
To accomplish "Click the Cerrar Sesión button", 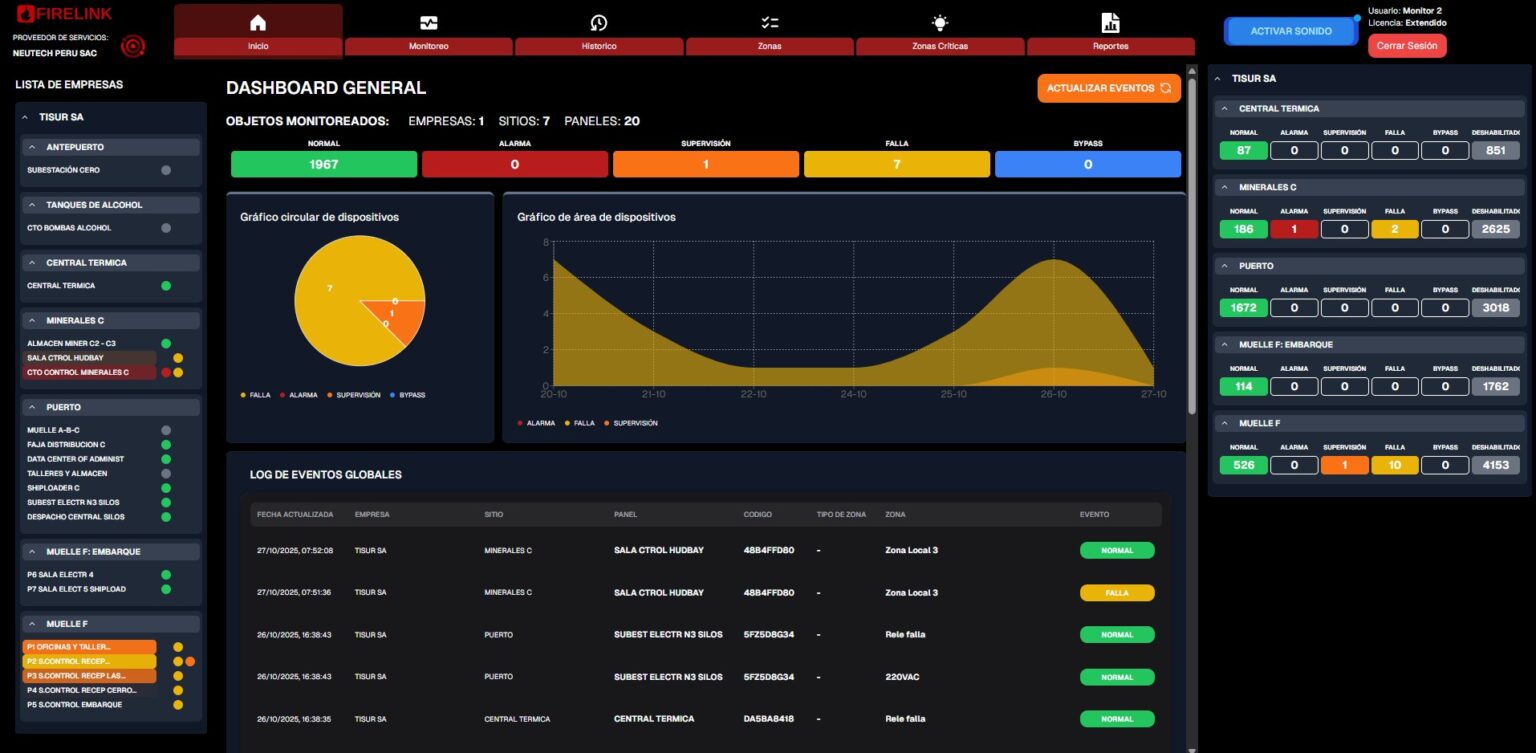I will (1407, 46).
